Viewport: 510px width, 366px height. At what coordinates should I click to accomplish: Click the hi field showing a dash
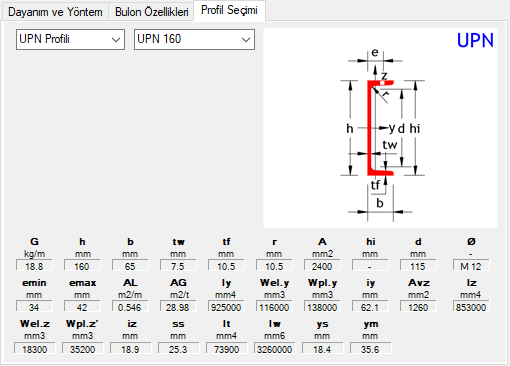pyautogui.click(x=370, y=266)
